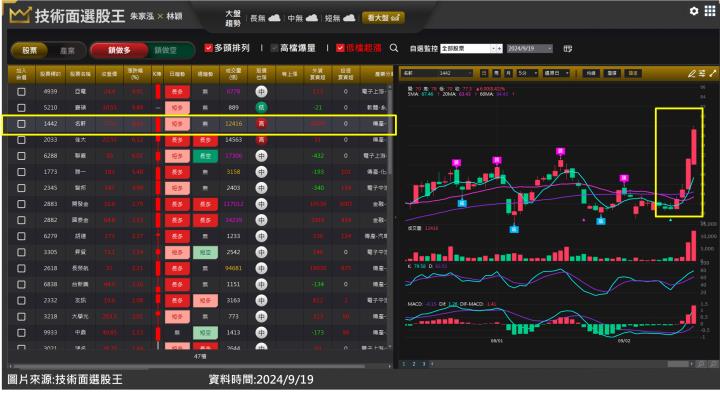Go to chart page 1
This screenshot has height=393, width=720.
click(x=404, y=364)
